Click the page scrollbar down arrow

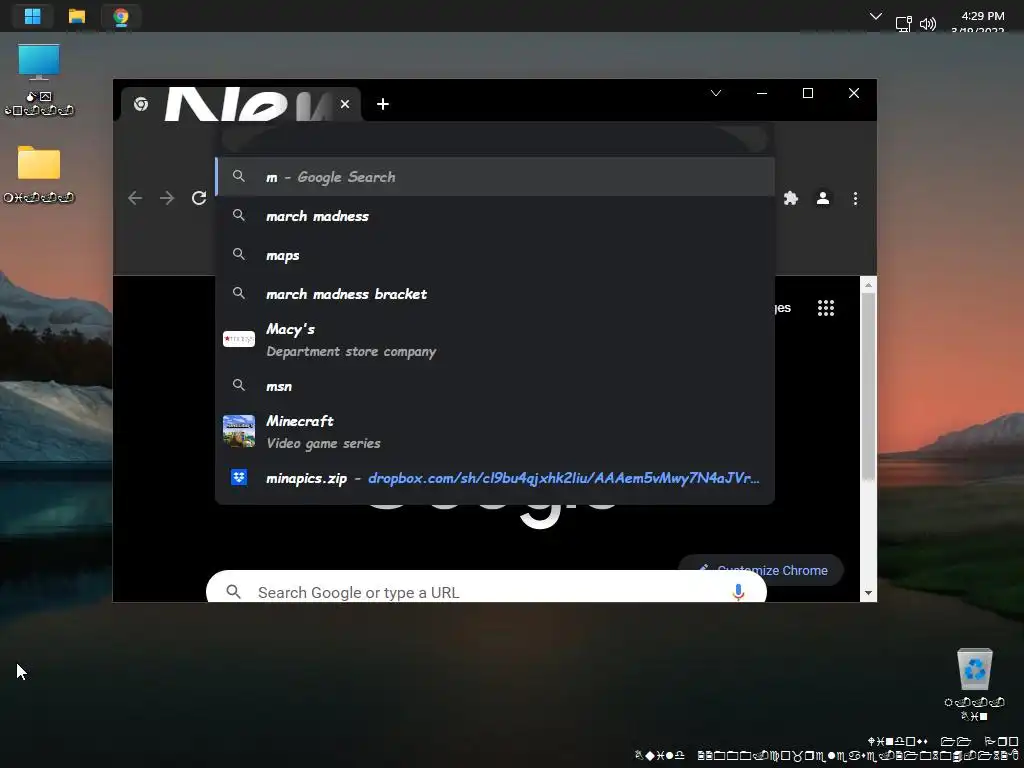click(x=868, y=594)
